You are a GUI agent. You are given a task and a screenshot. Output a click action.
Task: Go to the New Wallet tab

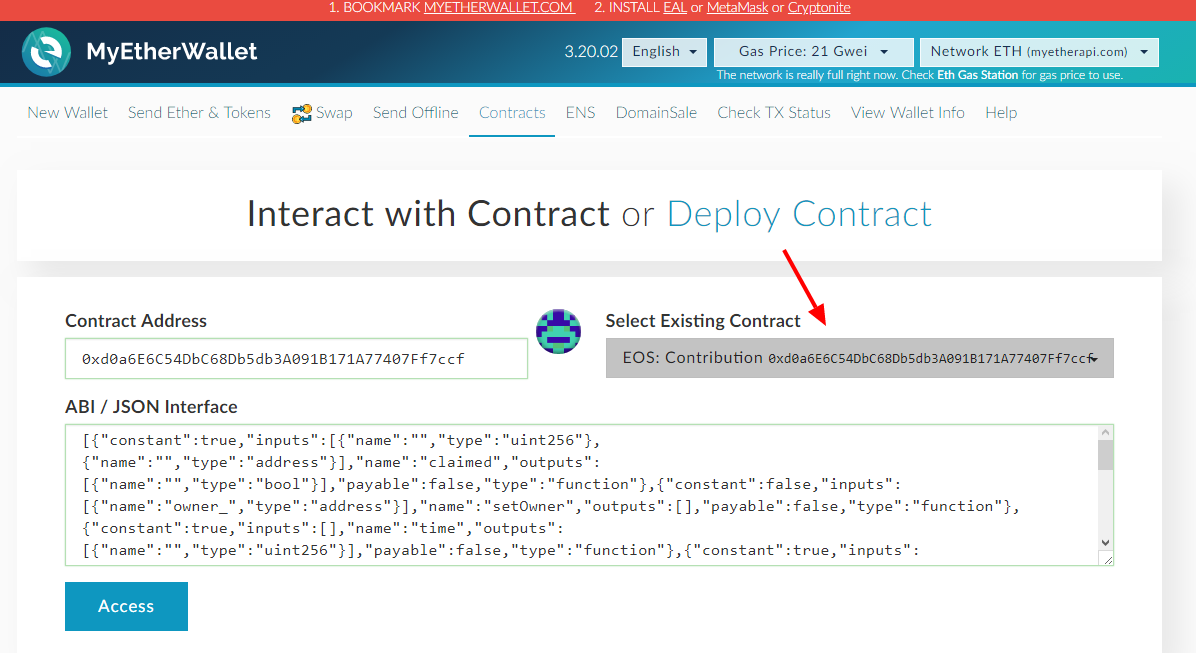point(67,113)
